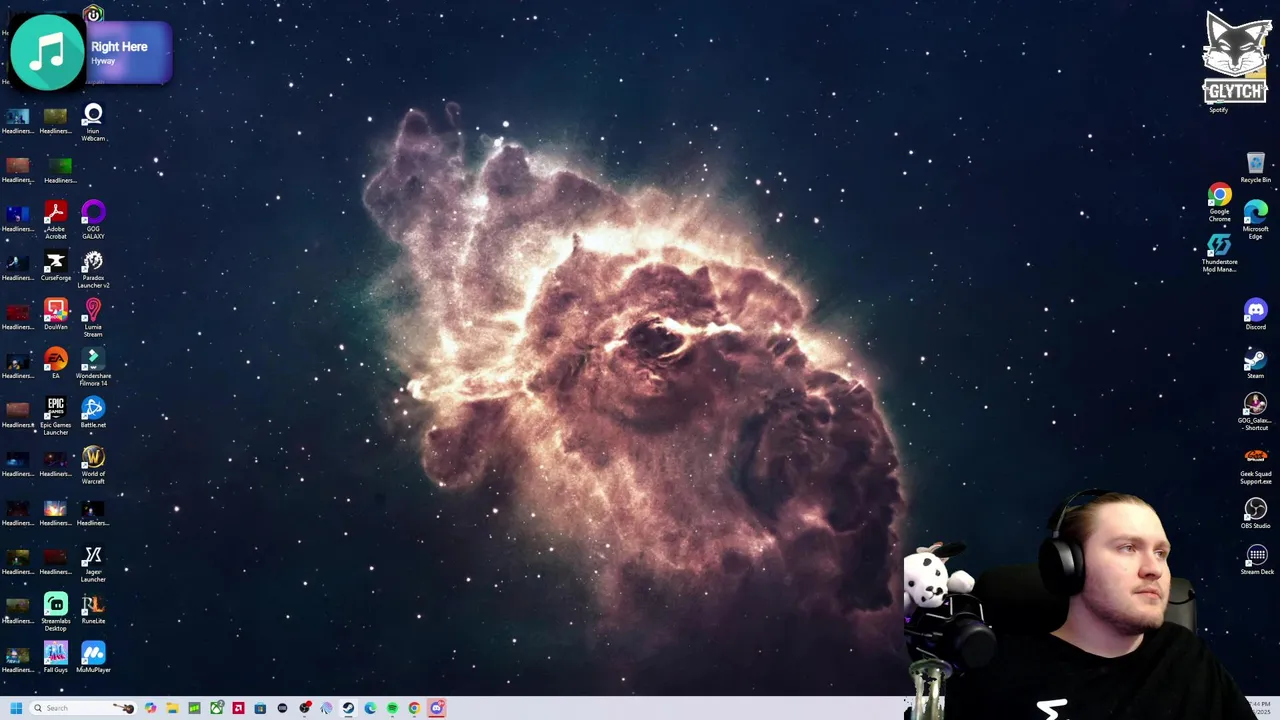Select the GOG_Galaxy Shortcut icon on right
This screenshot has width=1280, height=720.
(1255, 411)
